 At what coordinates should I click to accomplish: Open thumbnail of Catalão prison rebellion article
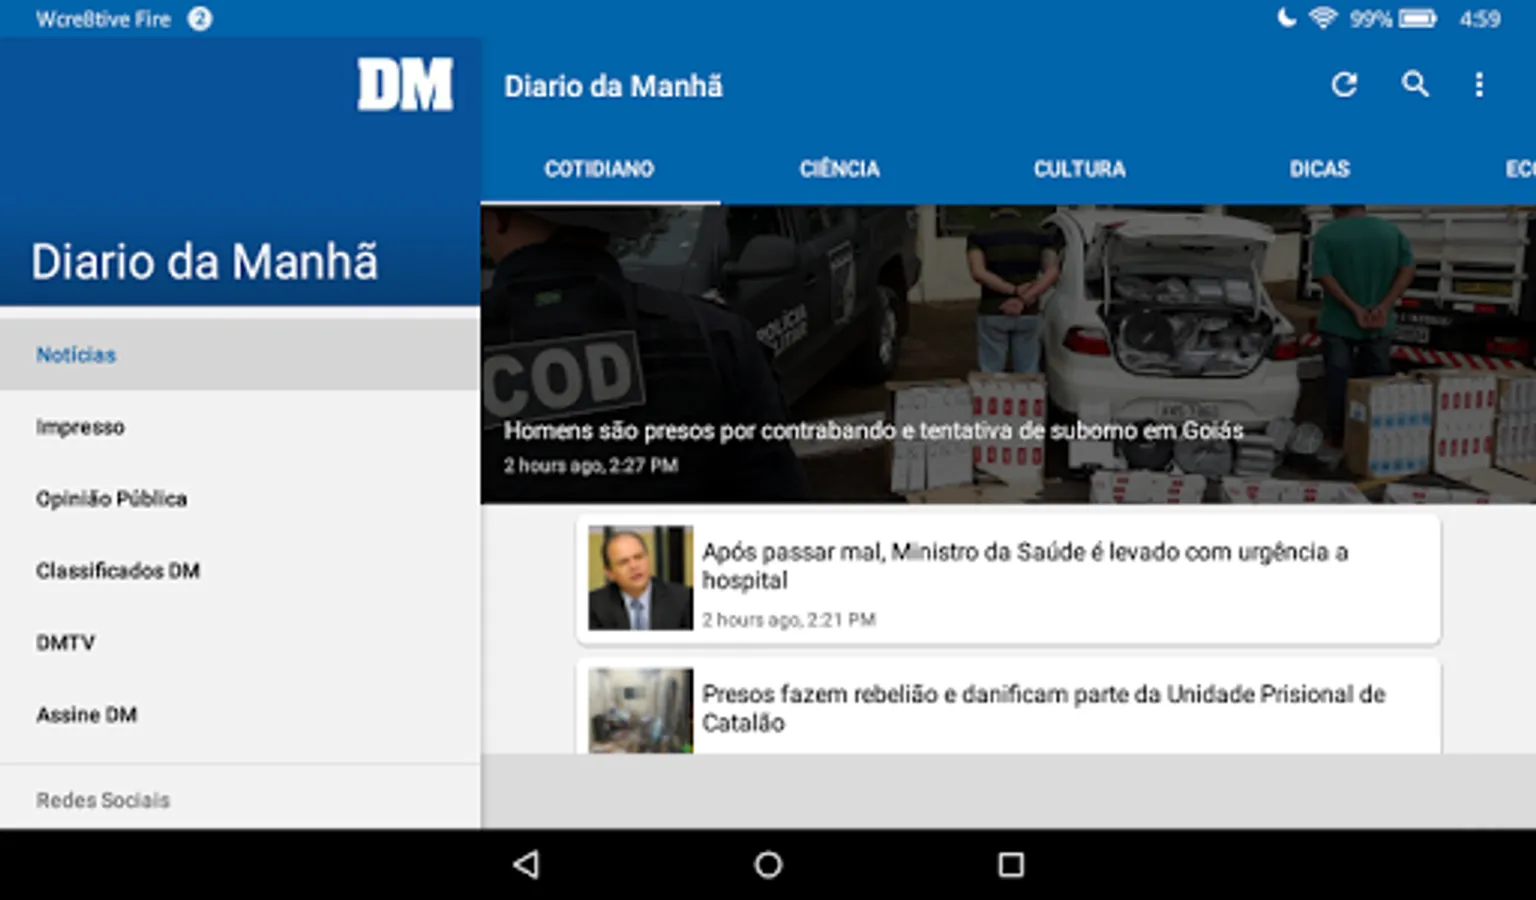(x=640, y=710)
